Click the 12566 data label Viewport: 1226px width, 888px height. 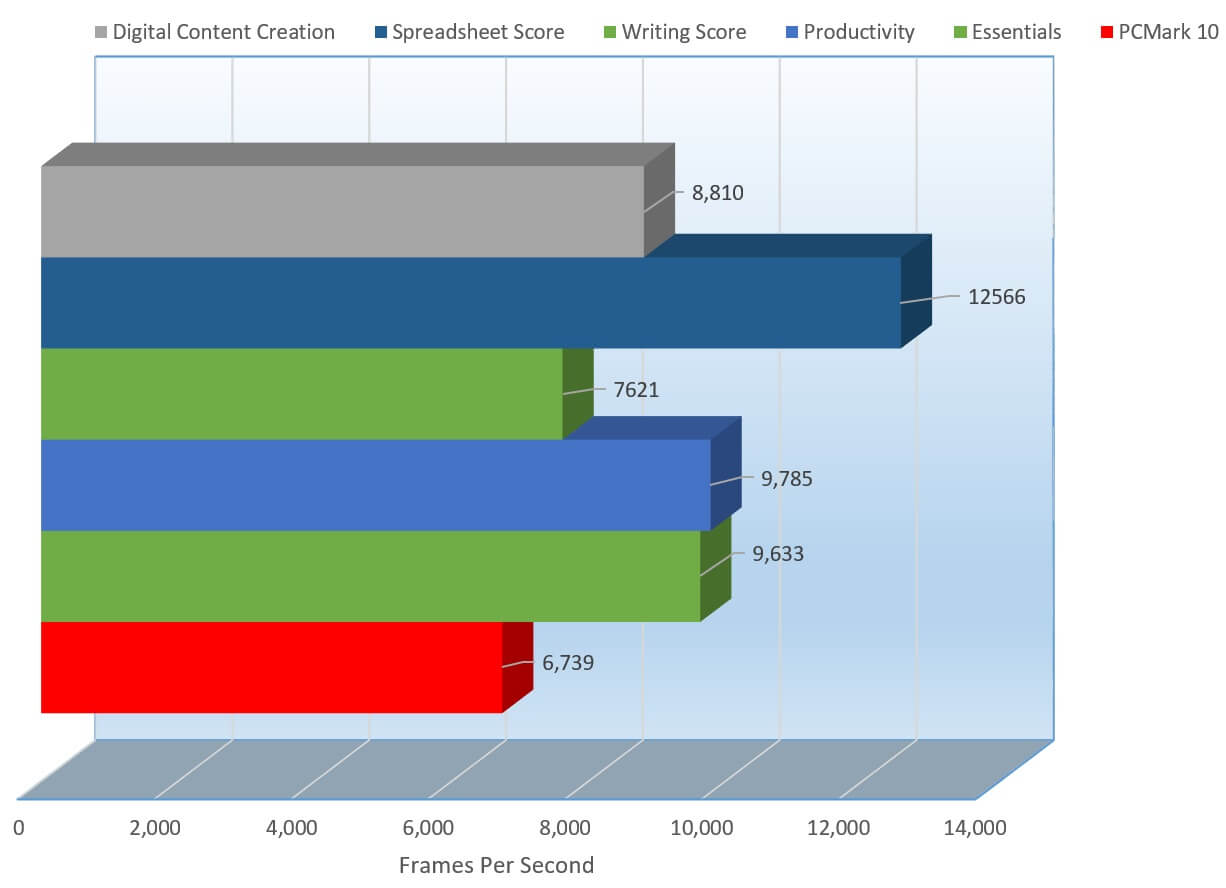996,297
